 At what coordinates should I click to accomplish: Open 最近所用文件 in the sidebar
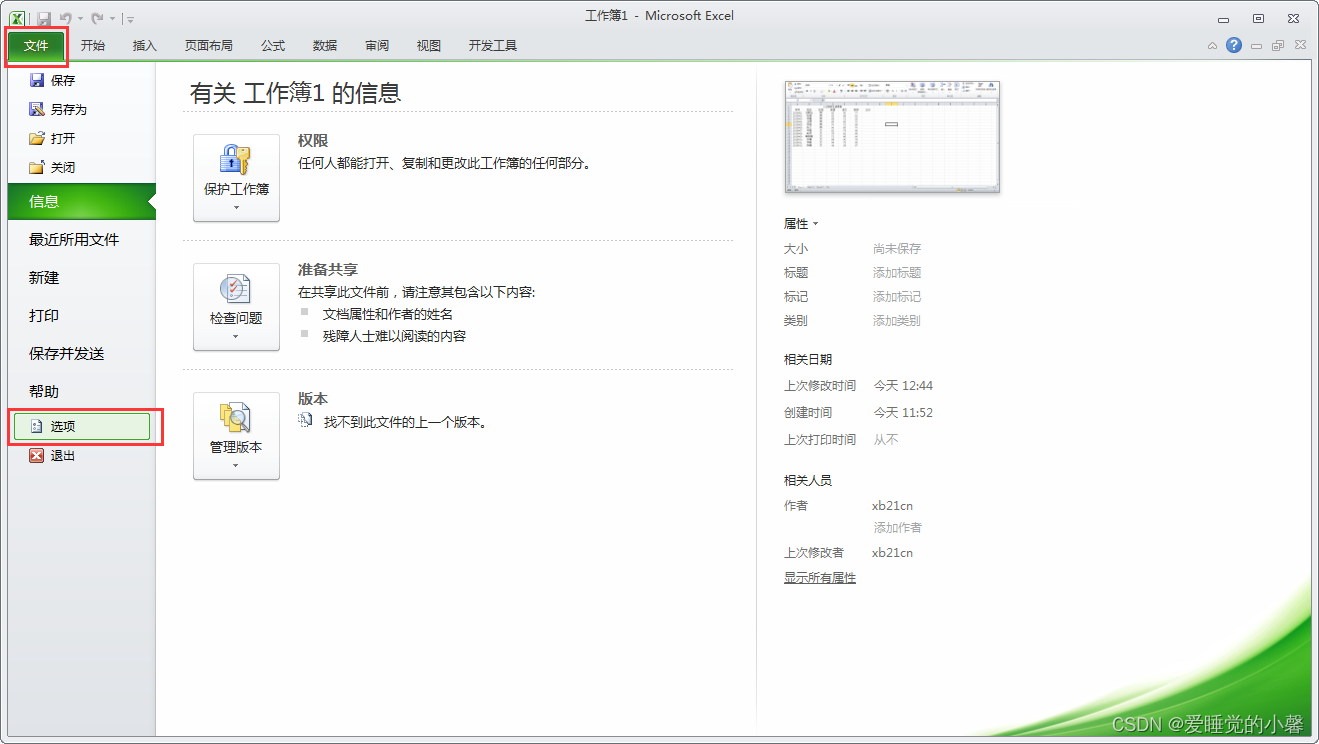tap(81, 239)
